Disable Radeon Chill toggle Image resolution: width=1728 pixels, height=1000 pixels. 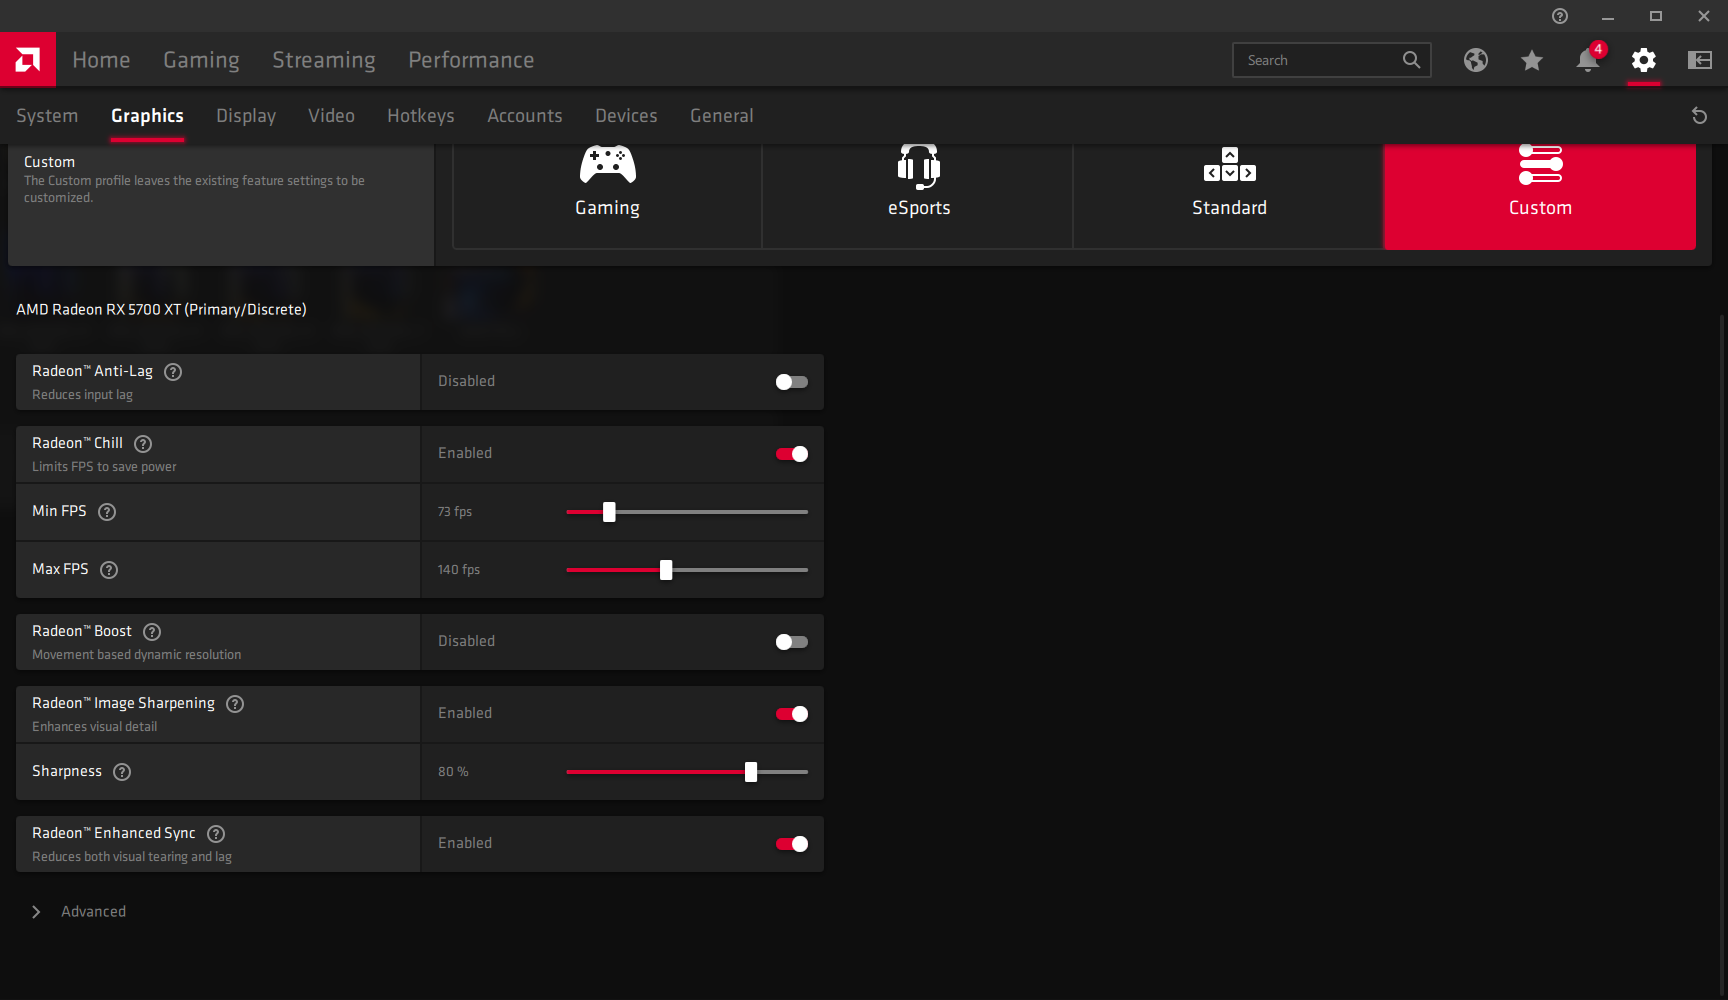(x=792, y=454)
